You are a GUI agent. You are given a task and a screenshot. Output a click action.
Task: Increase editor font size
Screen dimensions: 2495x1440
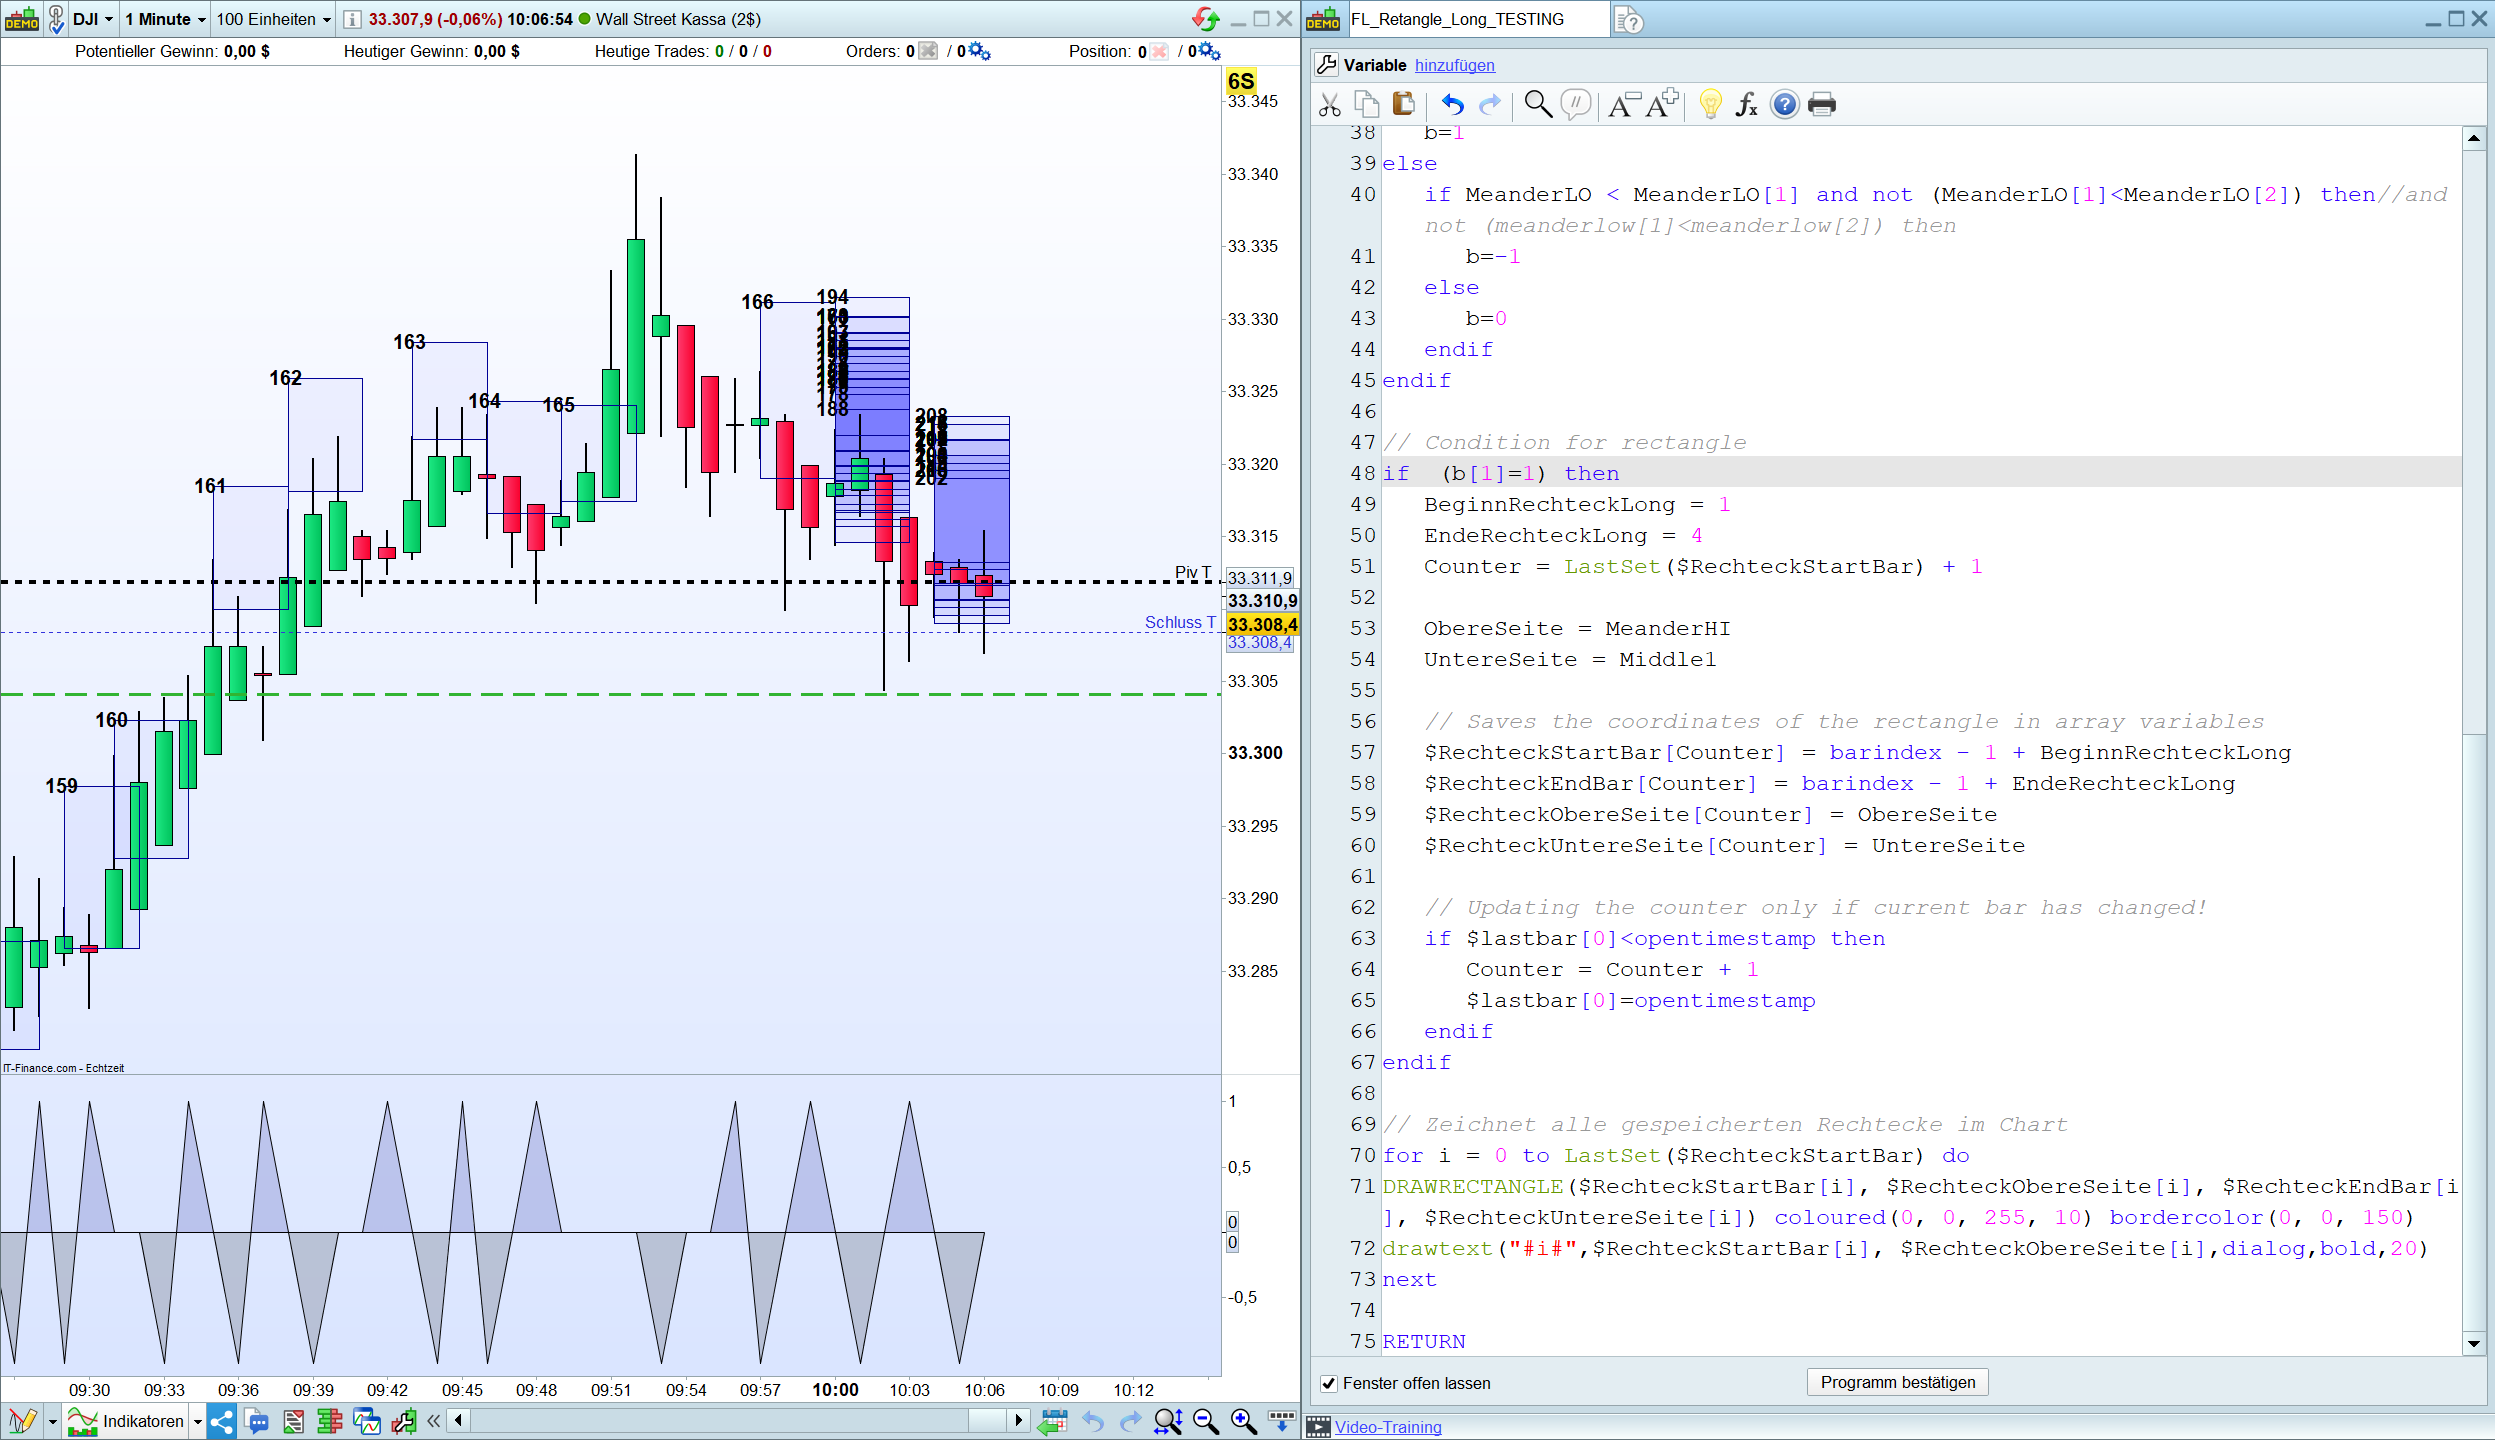pyautogui.click(x=1662, y=104)
